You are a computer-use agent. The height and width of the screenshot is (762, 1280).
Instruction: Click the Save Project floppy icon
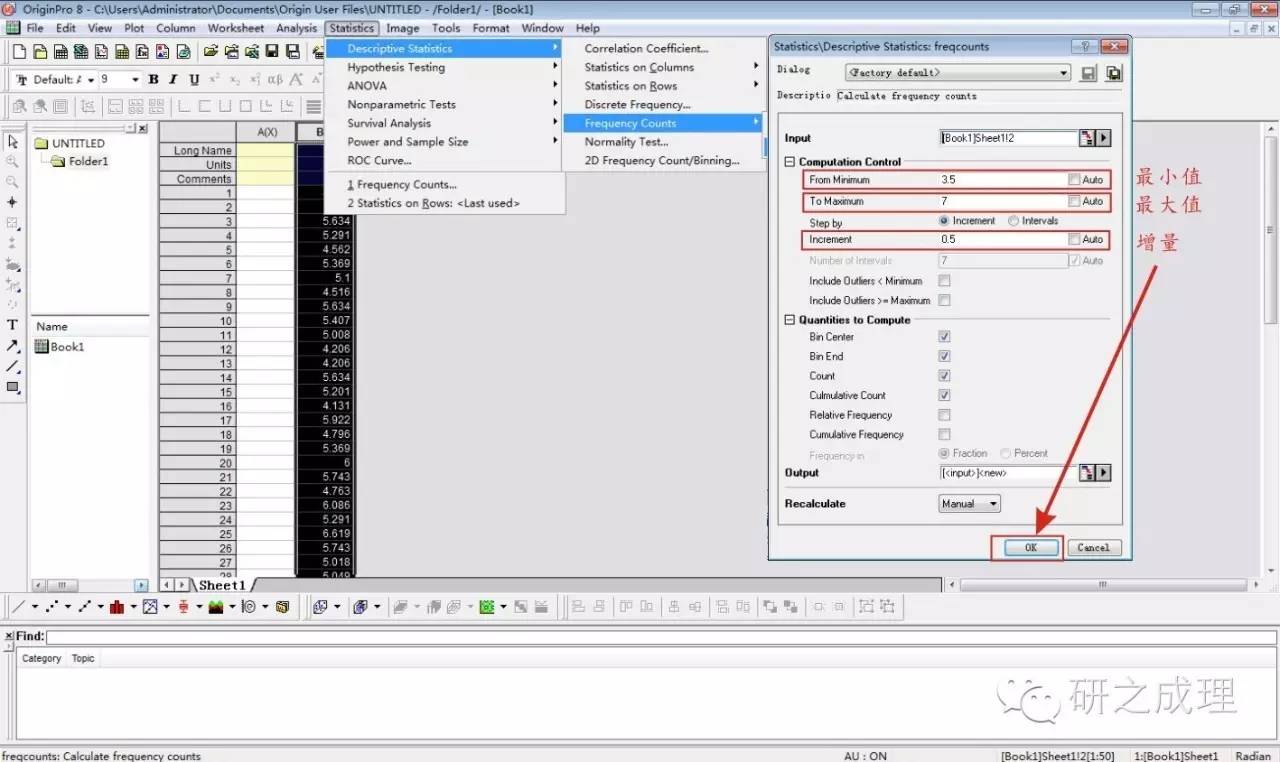(x=272, y=52)
